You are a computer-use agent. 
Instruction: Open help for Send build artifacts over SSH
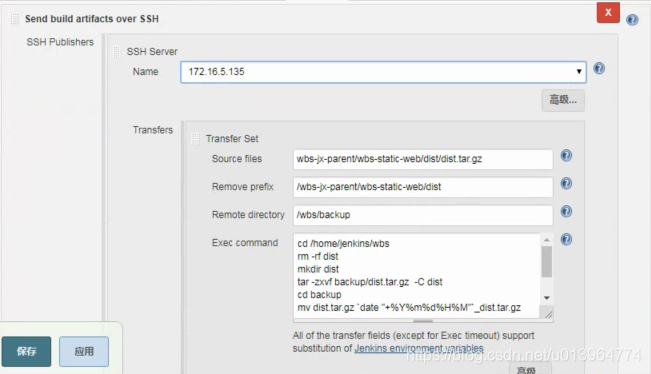pyautogui.click(x=632, y=20)
